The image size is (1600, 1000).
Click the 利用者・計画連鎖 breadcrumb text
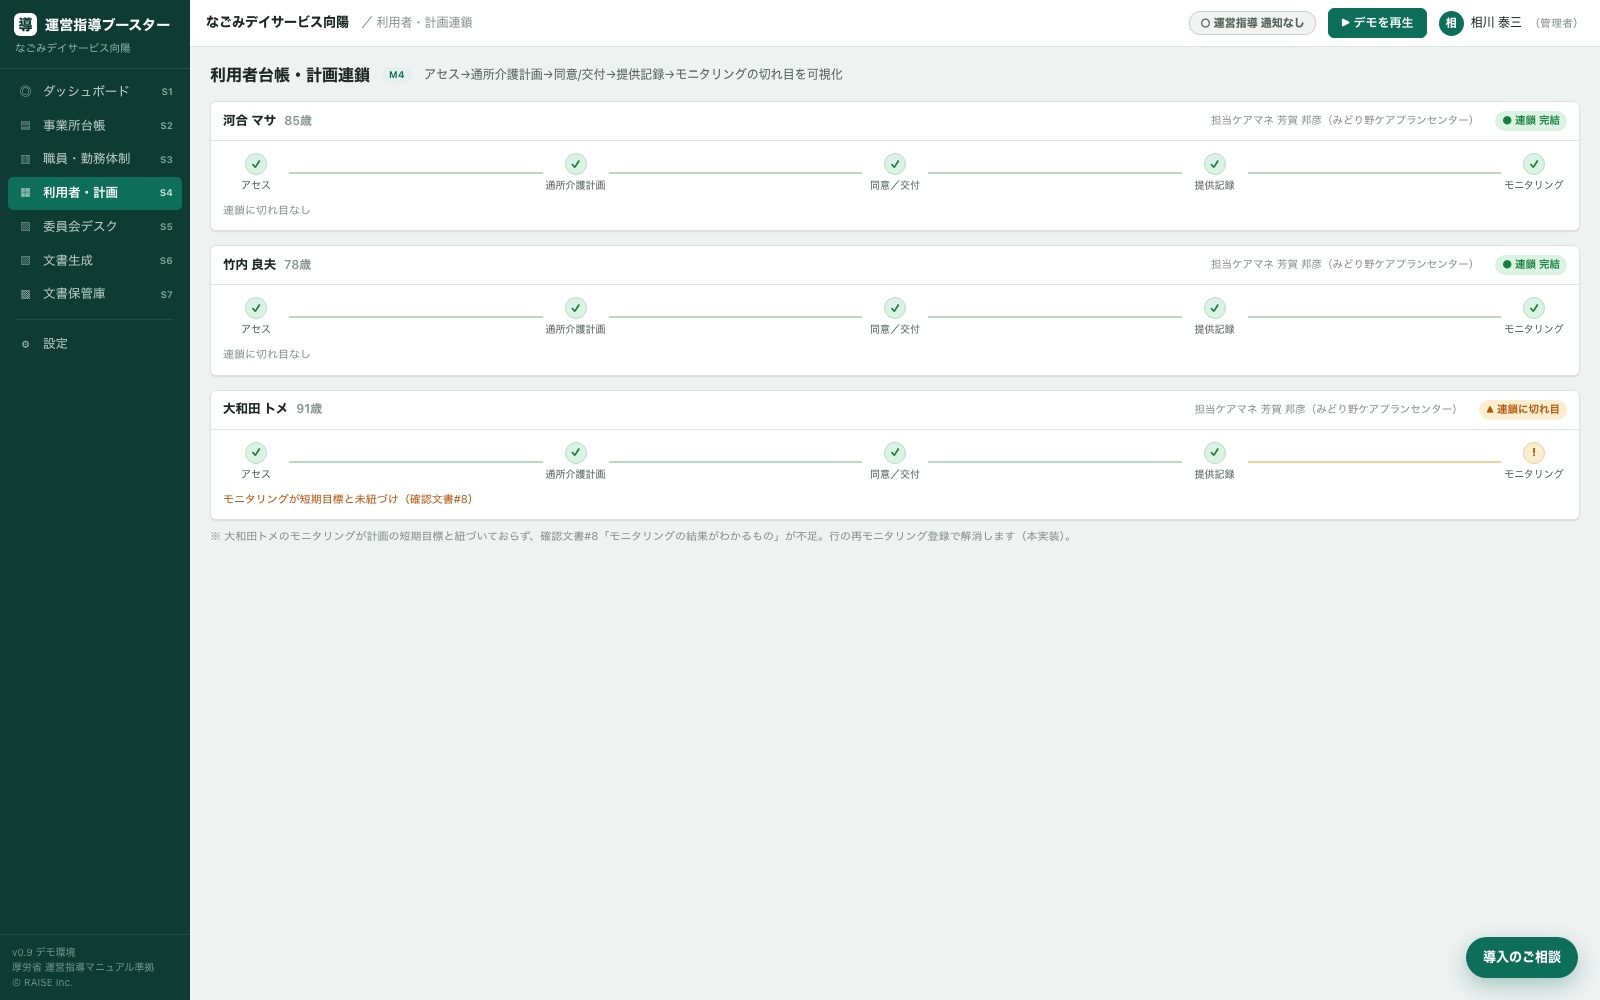coord(424,22)
